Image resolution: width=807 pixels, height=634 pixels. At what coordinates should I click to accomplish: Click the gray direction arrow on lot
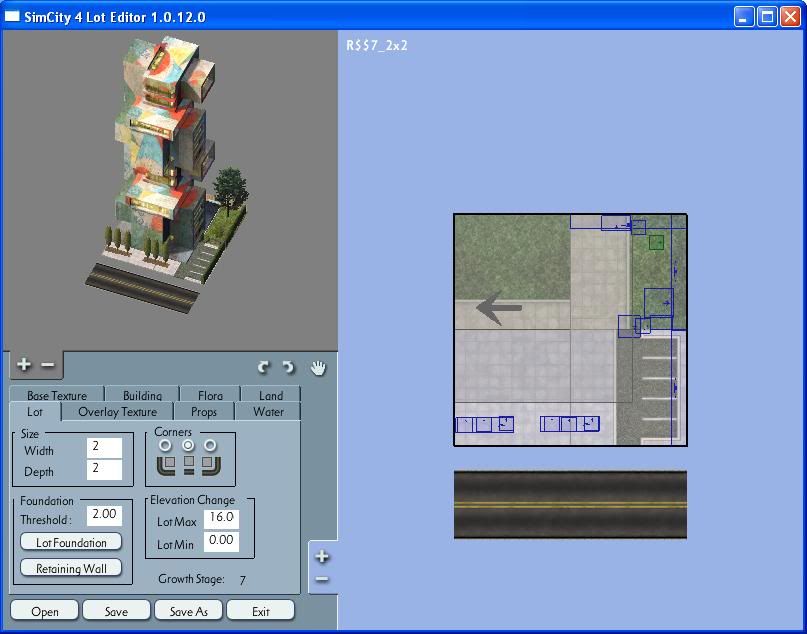click(x=499, y=308)
